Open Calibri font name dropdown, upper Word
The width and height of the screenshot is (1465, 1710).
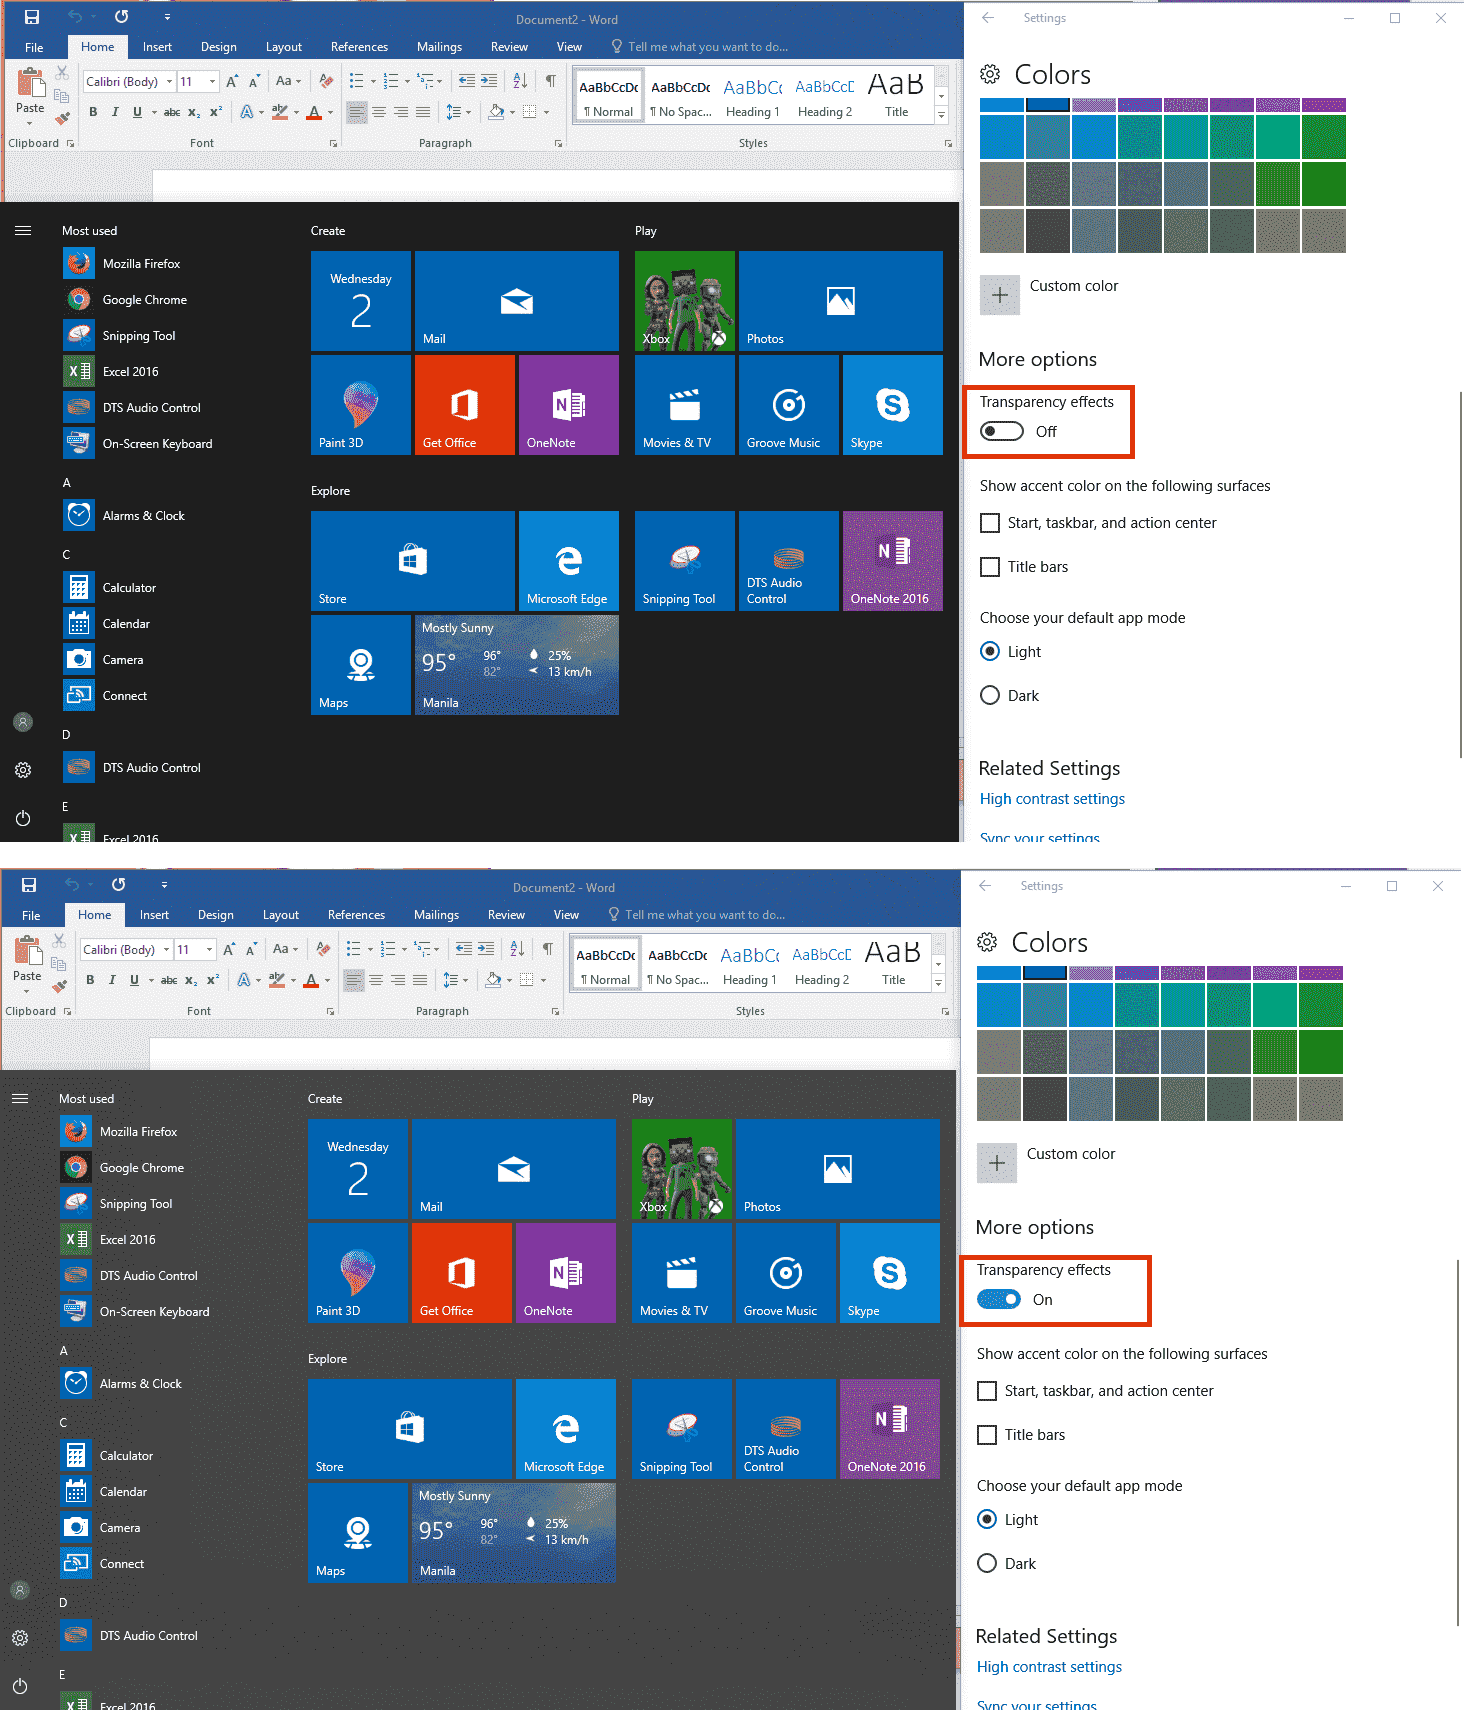[x=170, y=81]
